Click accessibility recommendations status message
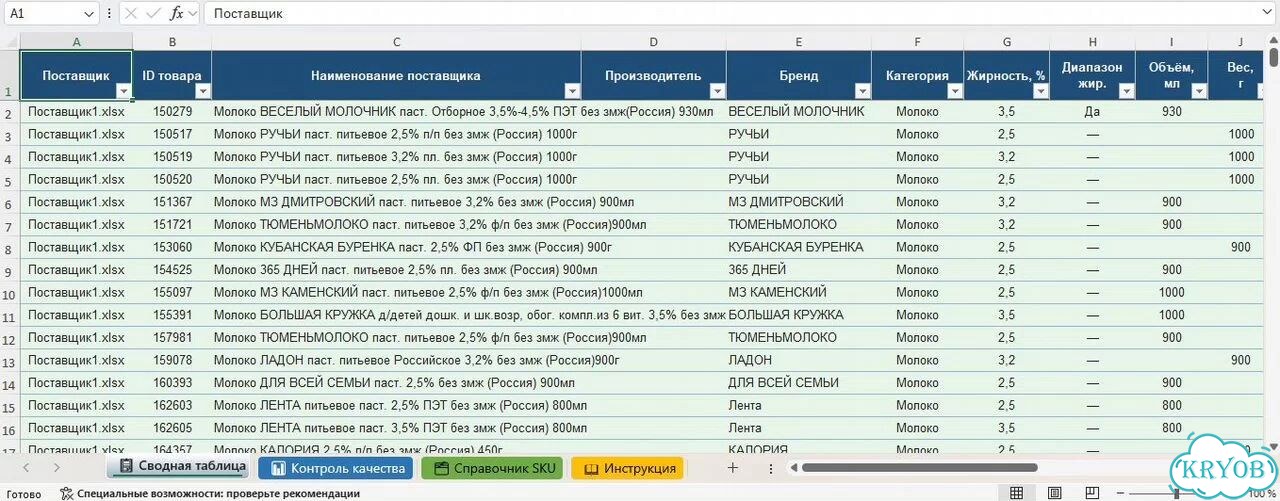The image size is (1280, 501). 218,493
